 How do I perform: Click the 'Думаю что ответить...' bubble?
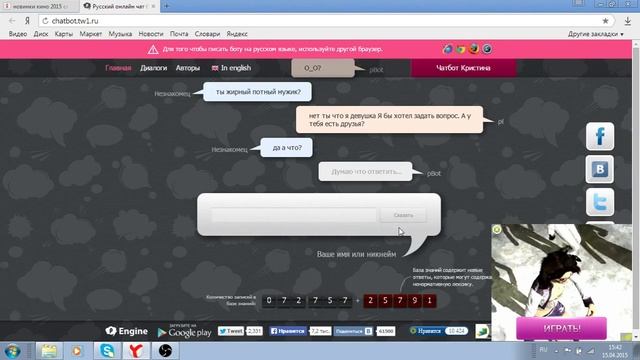(365, 171)
